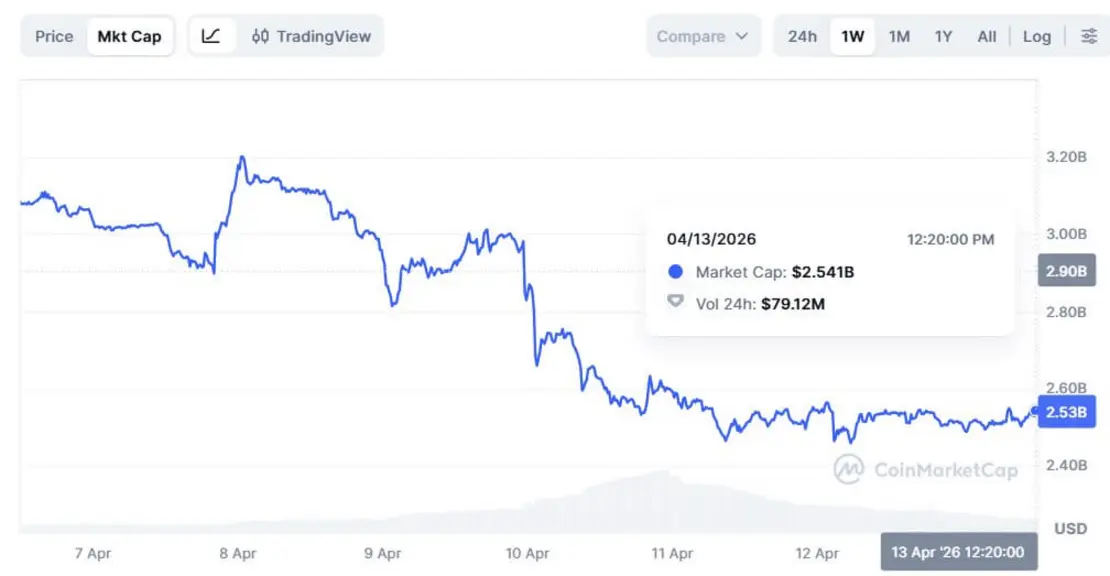Image resolution: width=1110 pixels, height=576 pixels.
Task: Click the 13 Apr '26 12:20:00 time marker
Action: (959, 552)
